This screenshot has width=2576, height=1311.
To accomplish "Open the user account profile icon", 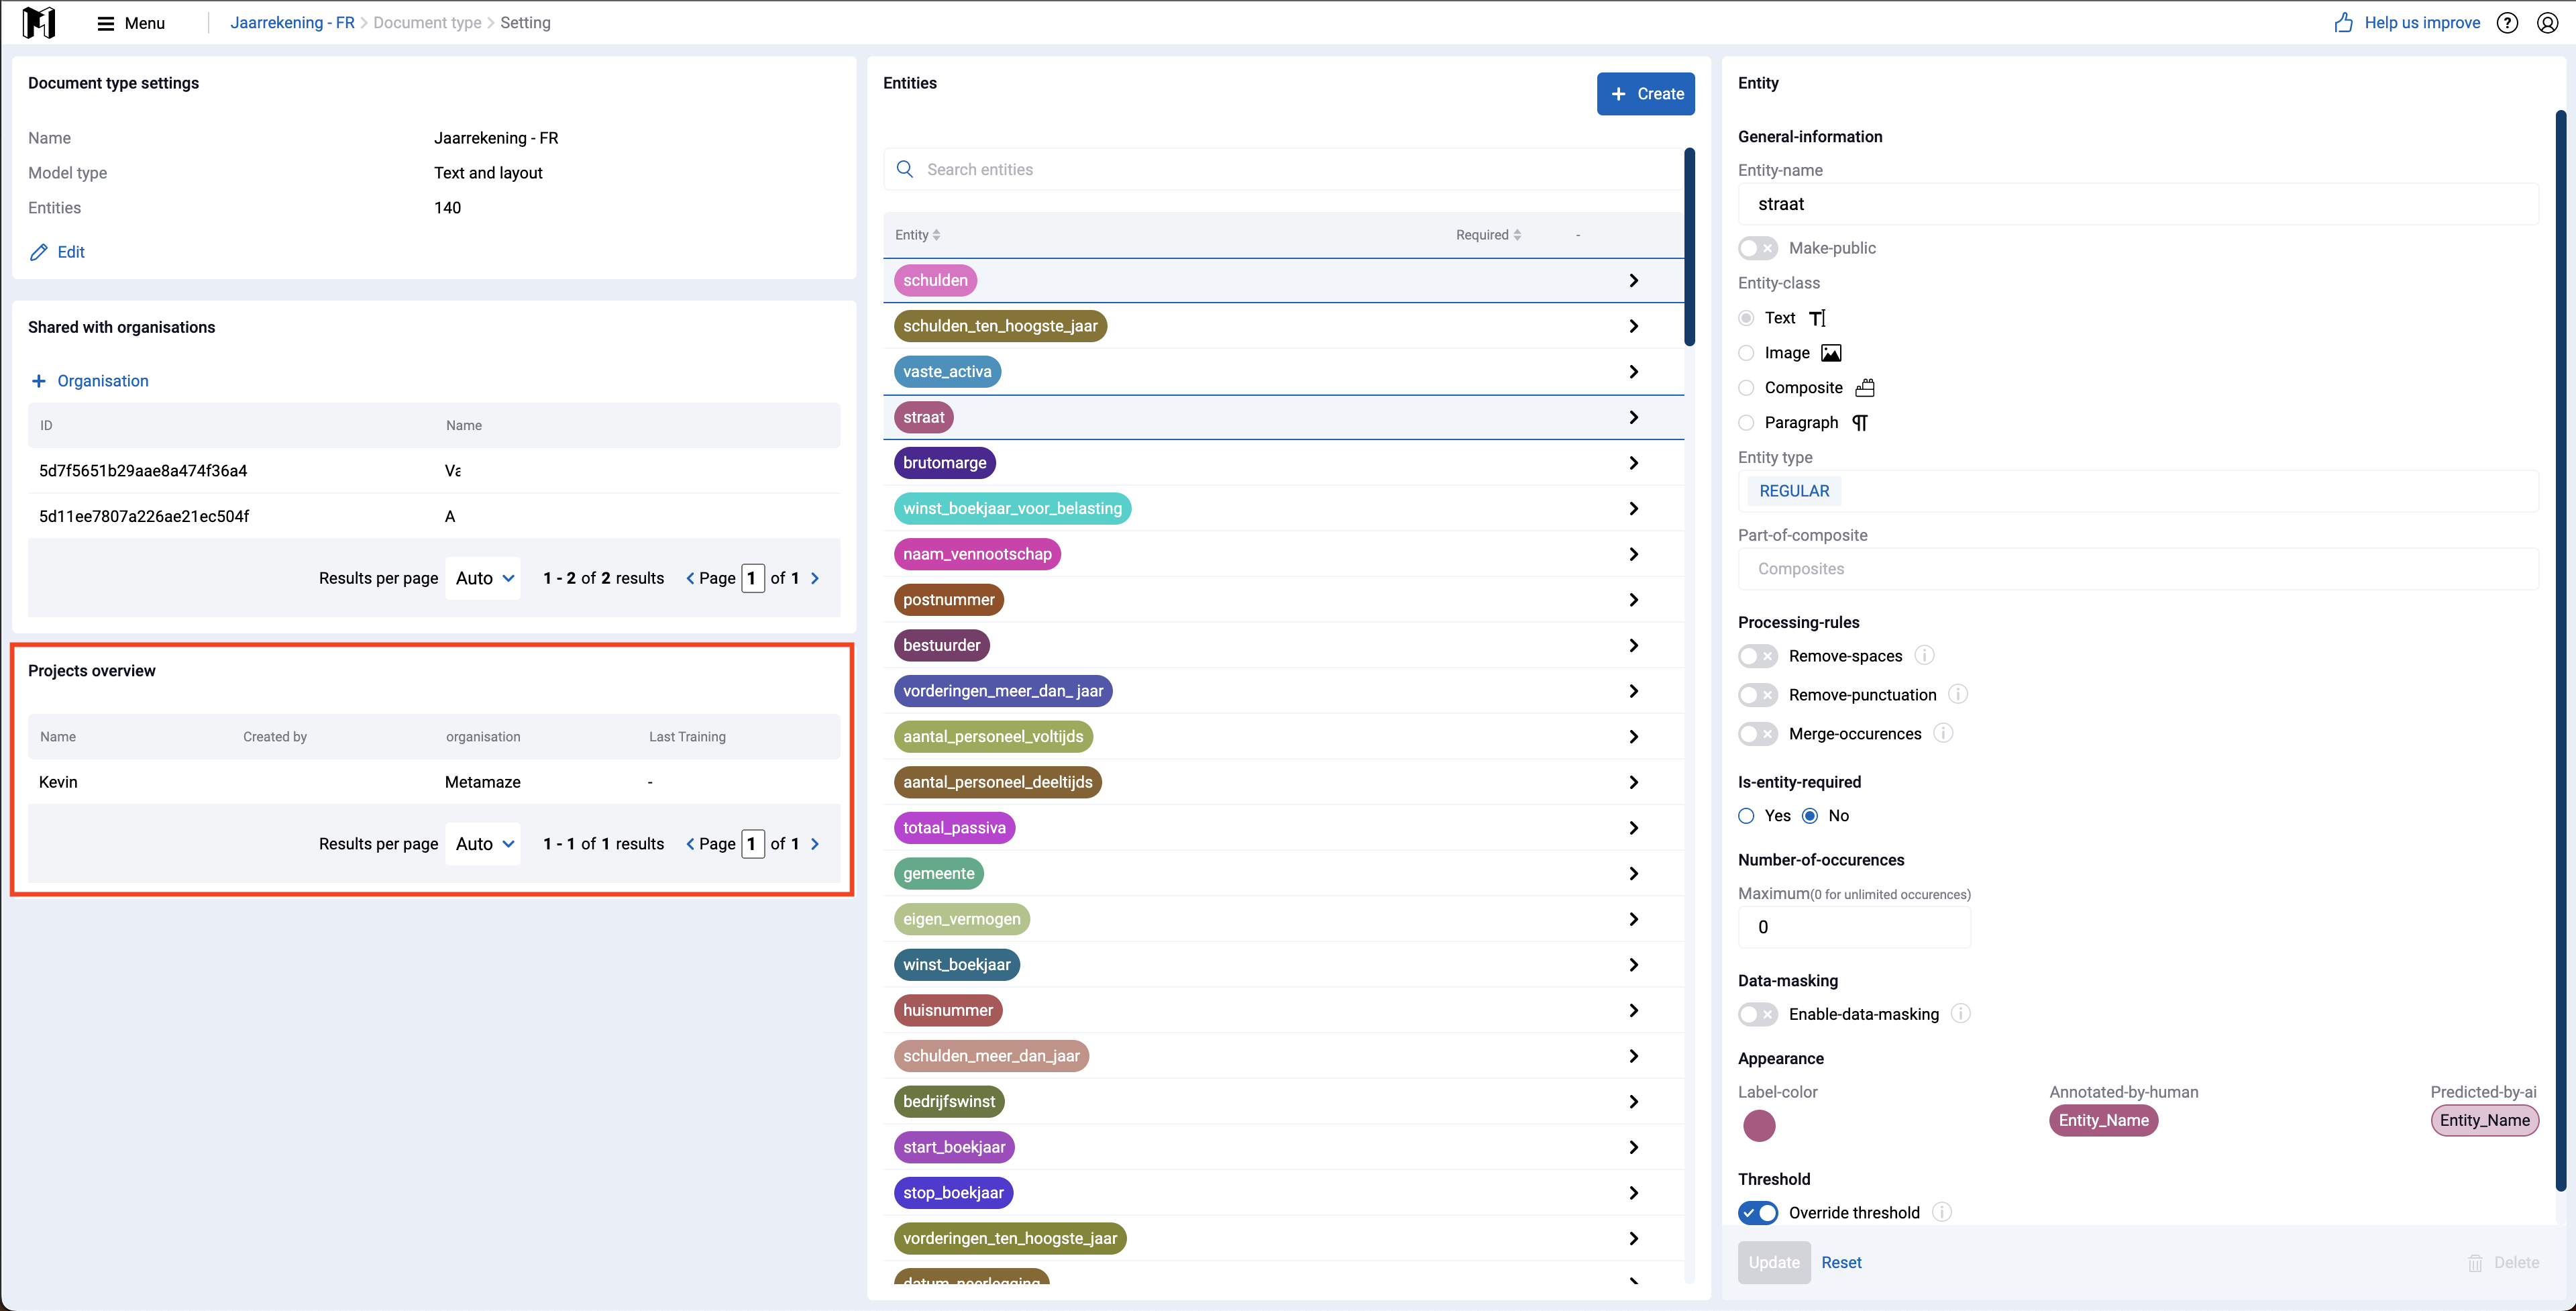I will 2548,22.
